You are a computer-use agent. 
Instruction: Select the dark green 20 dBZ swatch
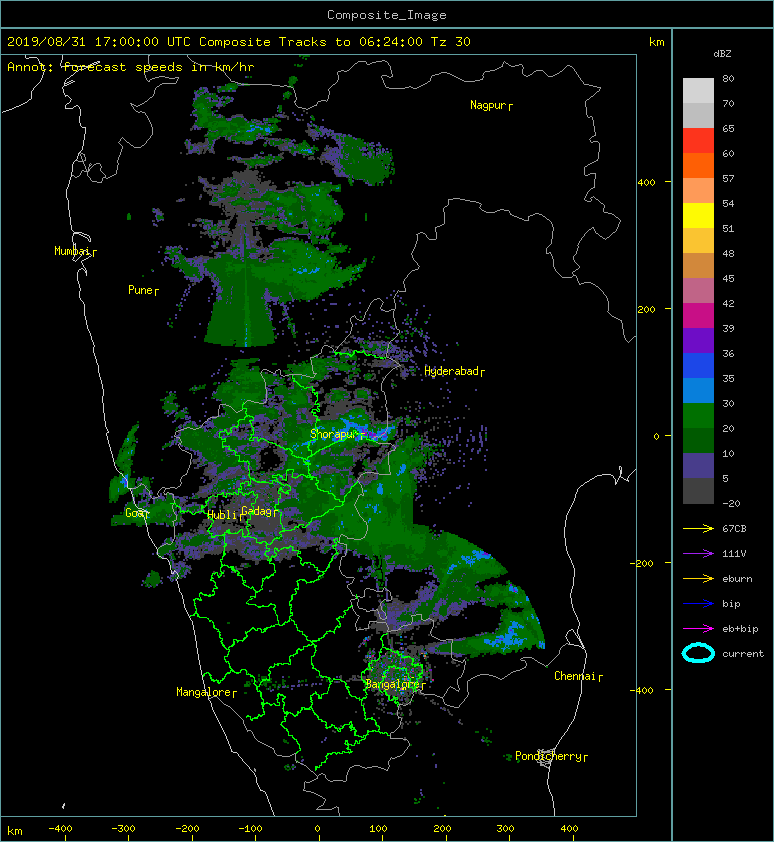[698, 440]
